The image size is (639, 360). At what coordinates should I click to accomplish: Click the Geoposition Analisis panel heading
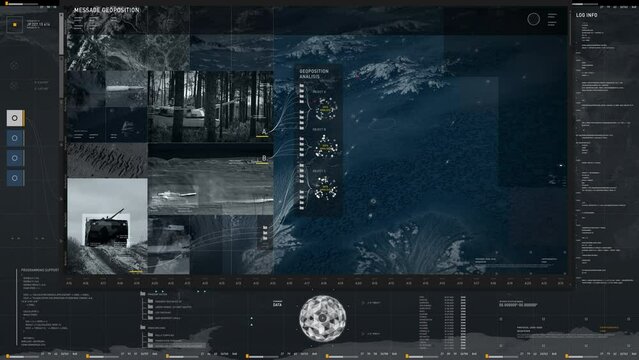[314, 74]
